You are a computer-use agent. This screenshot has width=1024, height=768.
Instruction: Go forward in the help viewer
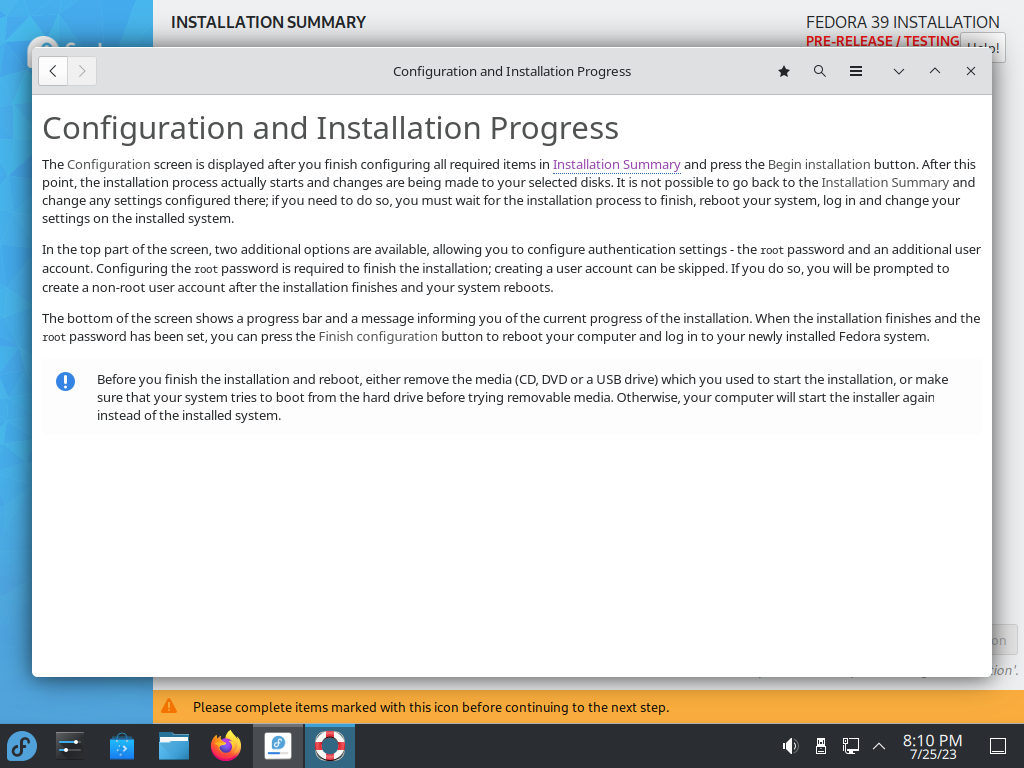(82, 71)
